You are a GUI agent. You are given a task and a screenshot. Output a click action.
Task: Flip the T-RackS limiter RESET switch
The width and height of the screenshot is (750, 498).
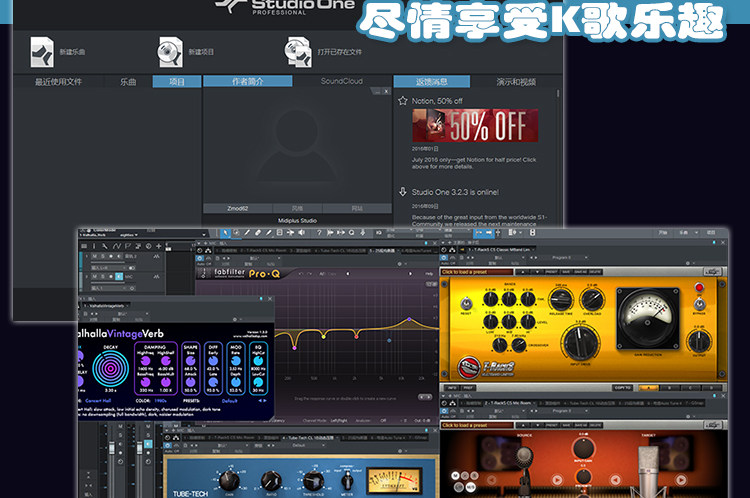[465, 304]
